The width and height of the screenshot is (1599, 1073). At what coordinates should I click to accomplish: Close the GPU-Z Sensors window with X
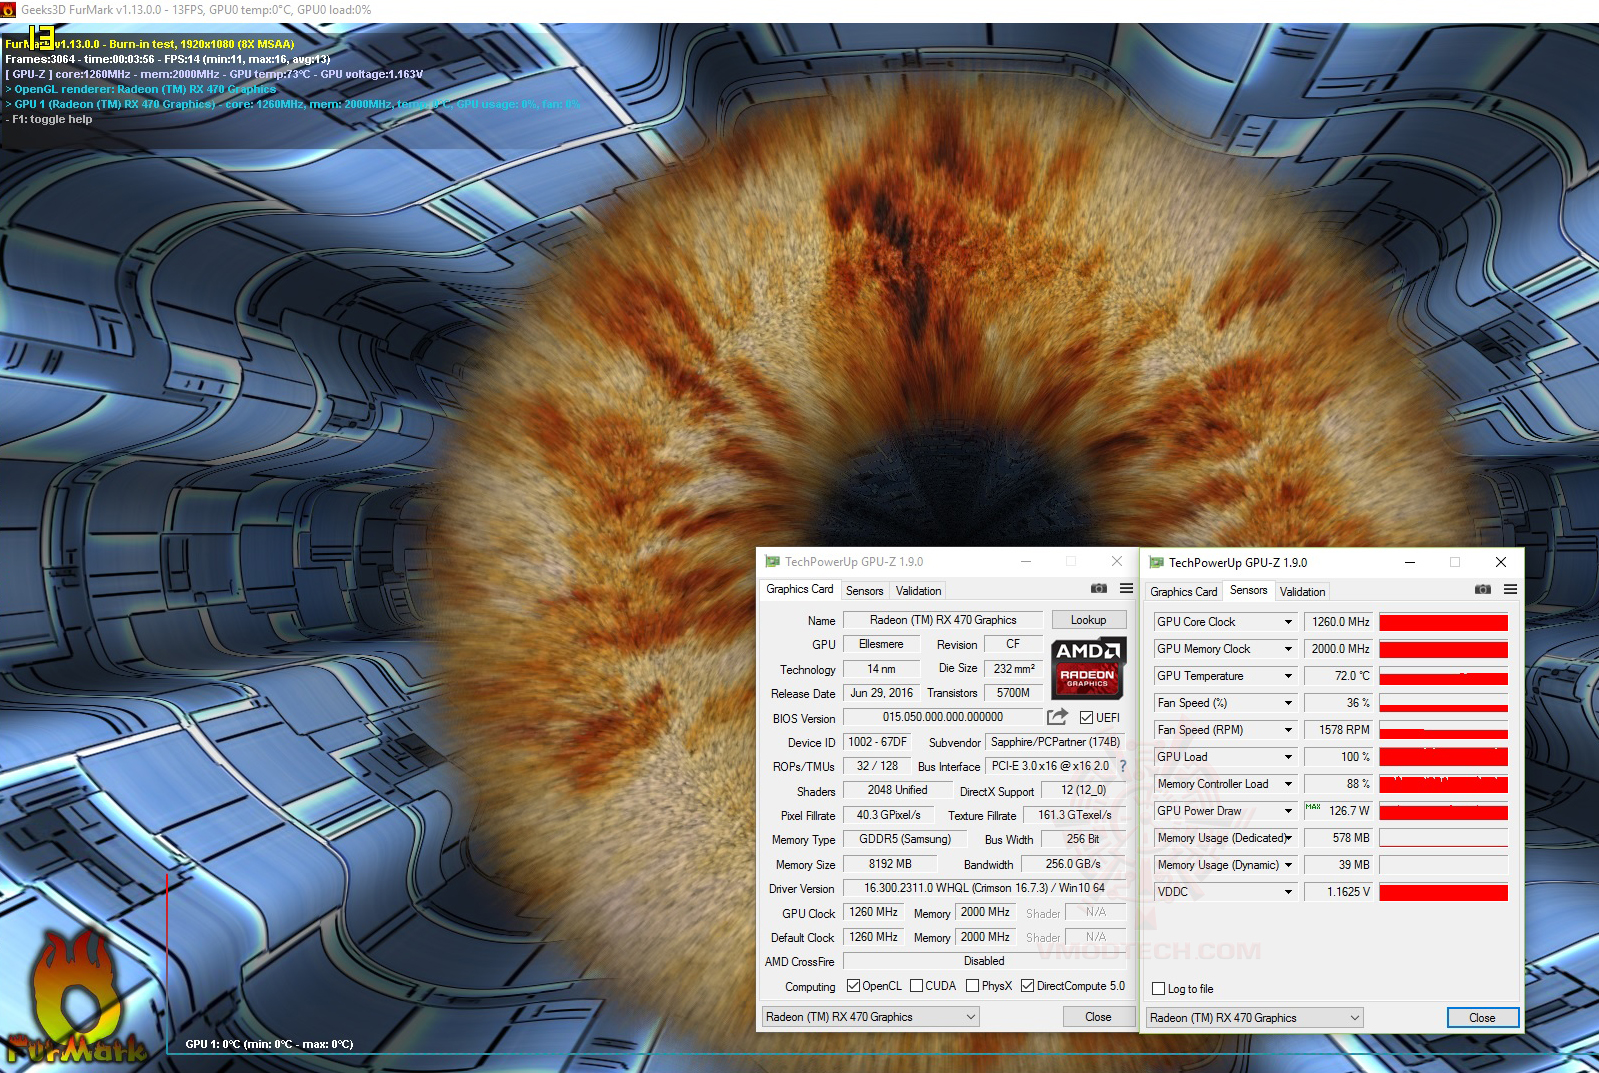1500,562
